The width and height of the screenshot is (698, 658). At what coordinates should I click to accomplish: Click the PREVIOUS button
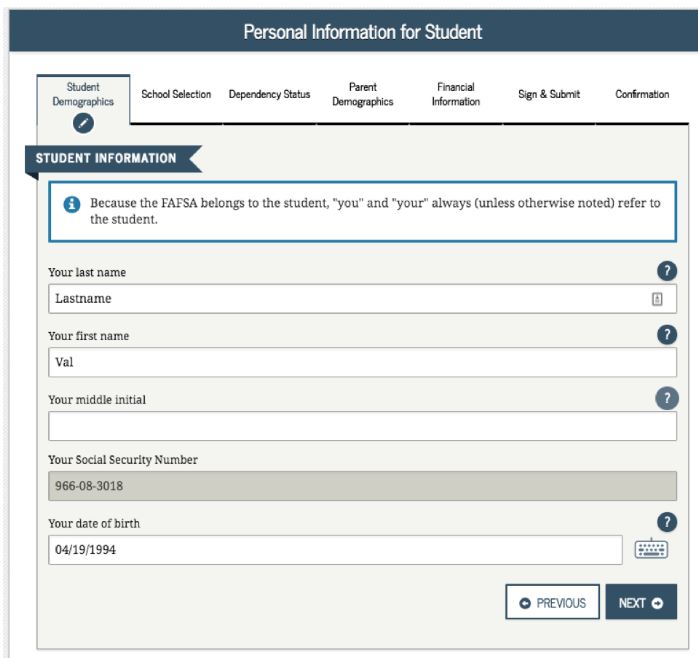(552, 603)
